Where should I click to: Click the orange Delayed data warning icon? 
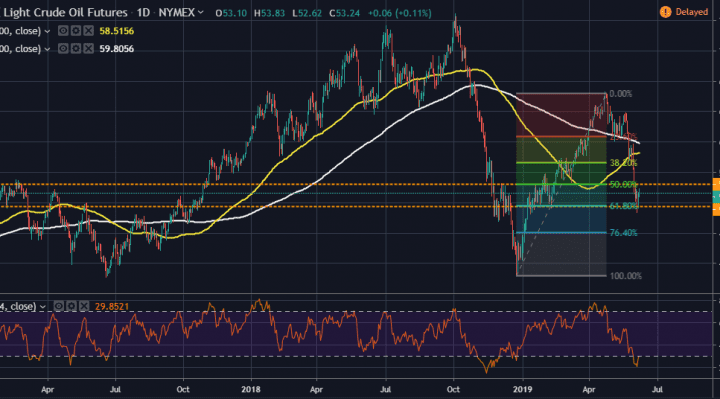[x=665, y=12]
